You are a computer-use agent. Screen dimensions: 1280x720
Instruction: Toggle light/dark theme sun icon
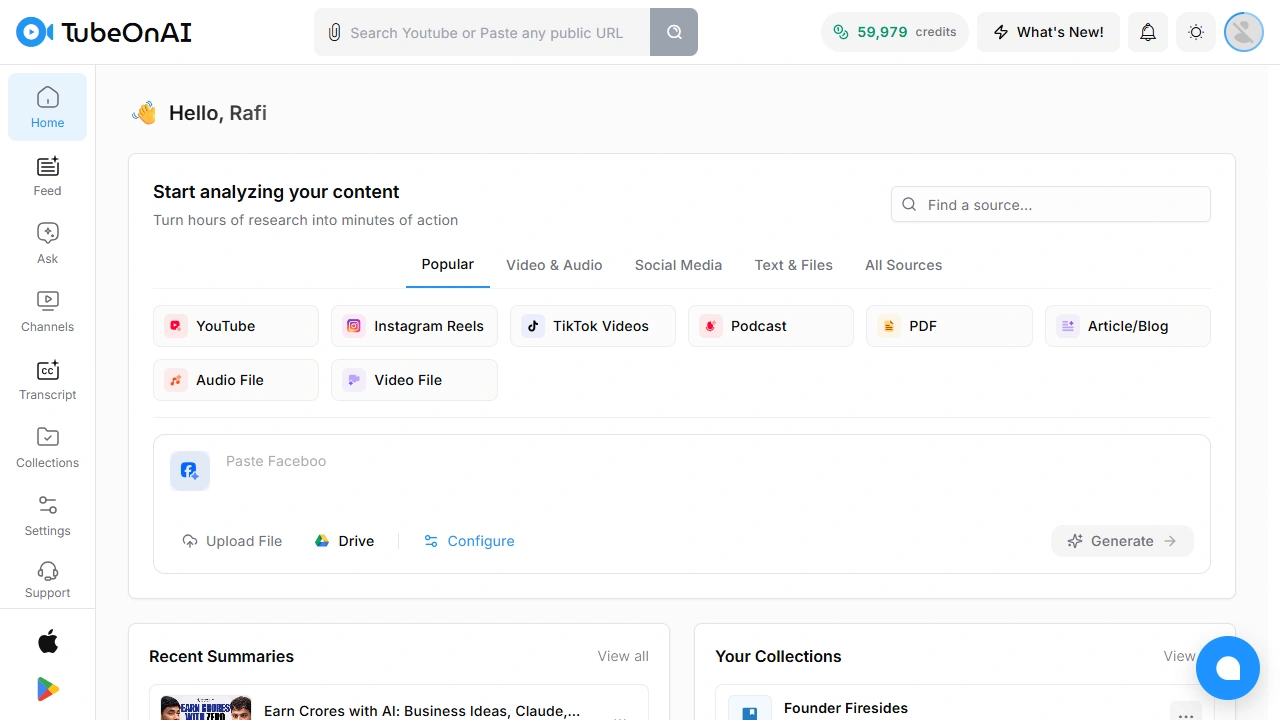1196,32
